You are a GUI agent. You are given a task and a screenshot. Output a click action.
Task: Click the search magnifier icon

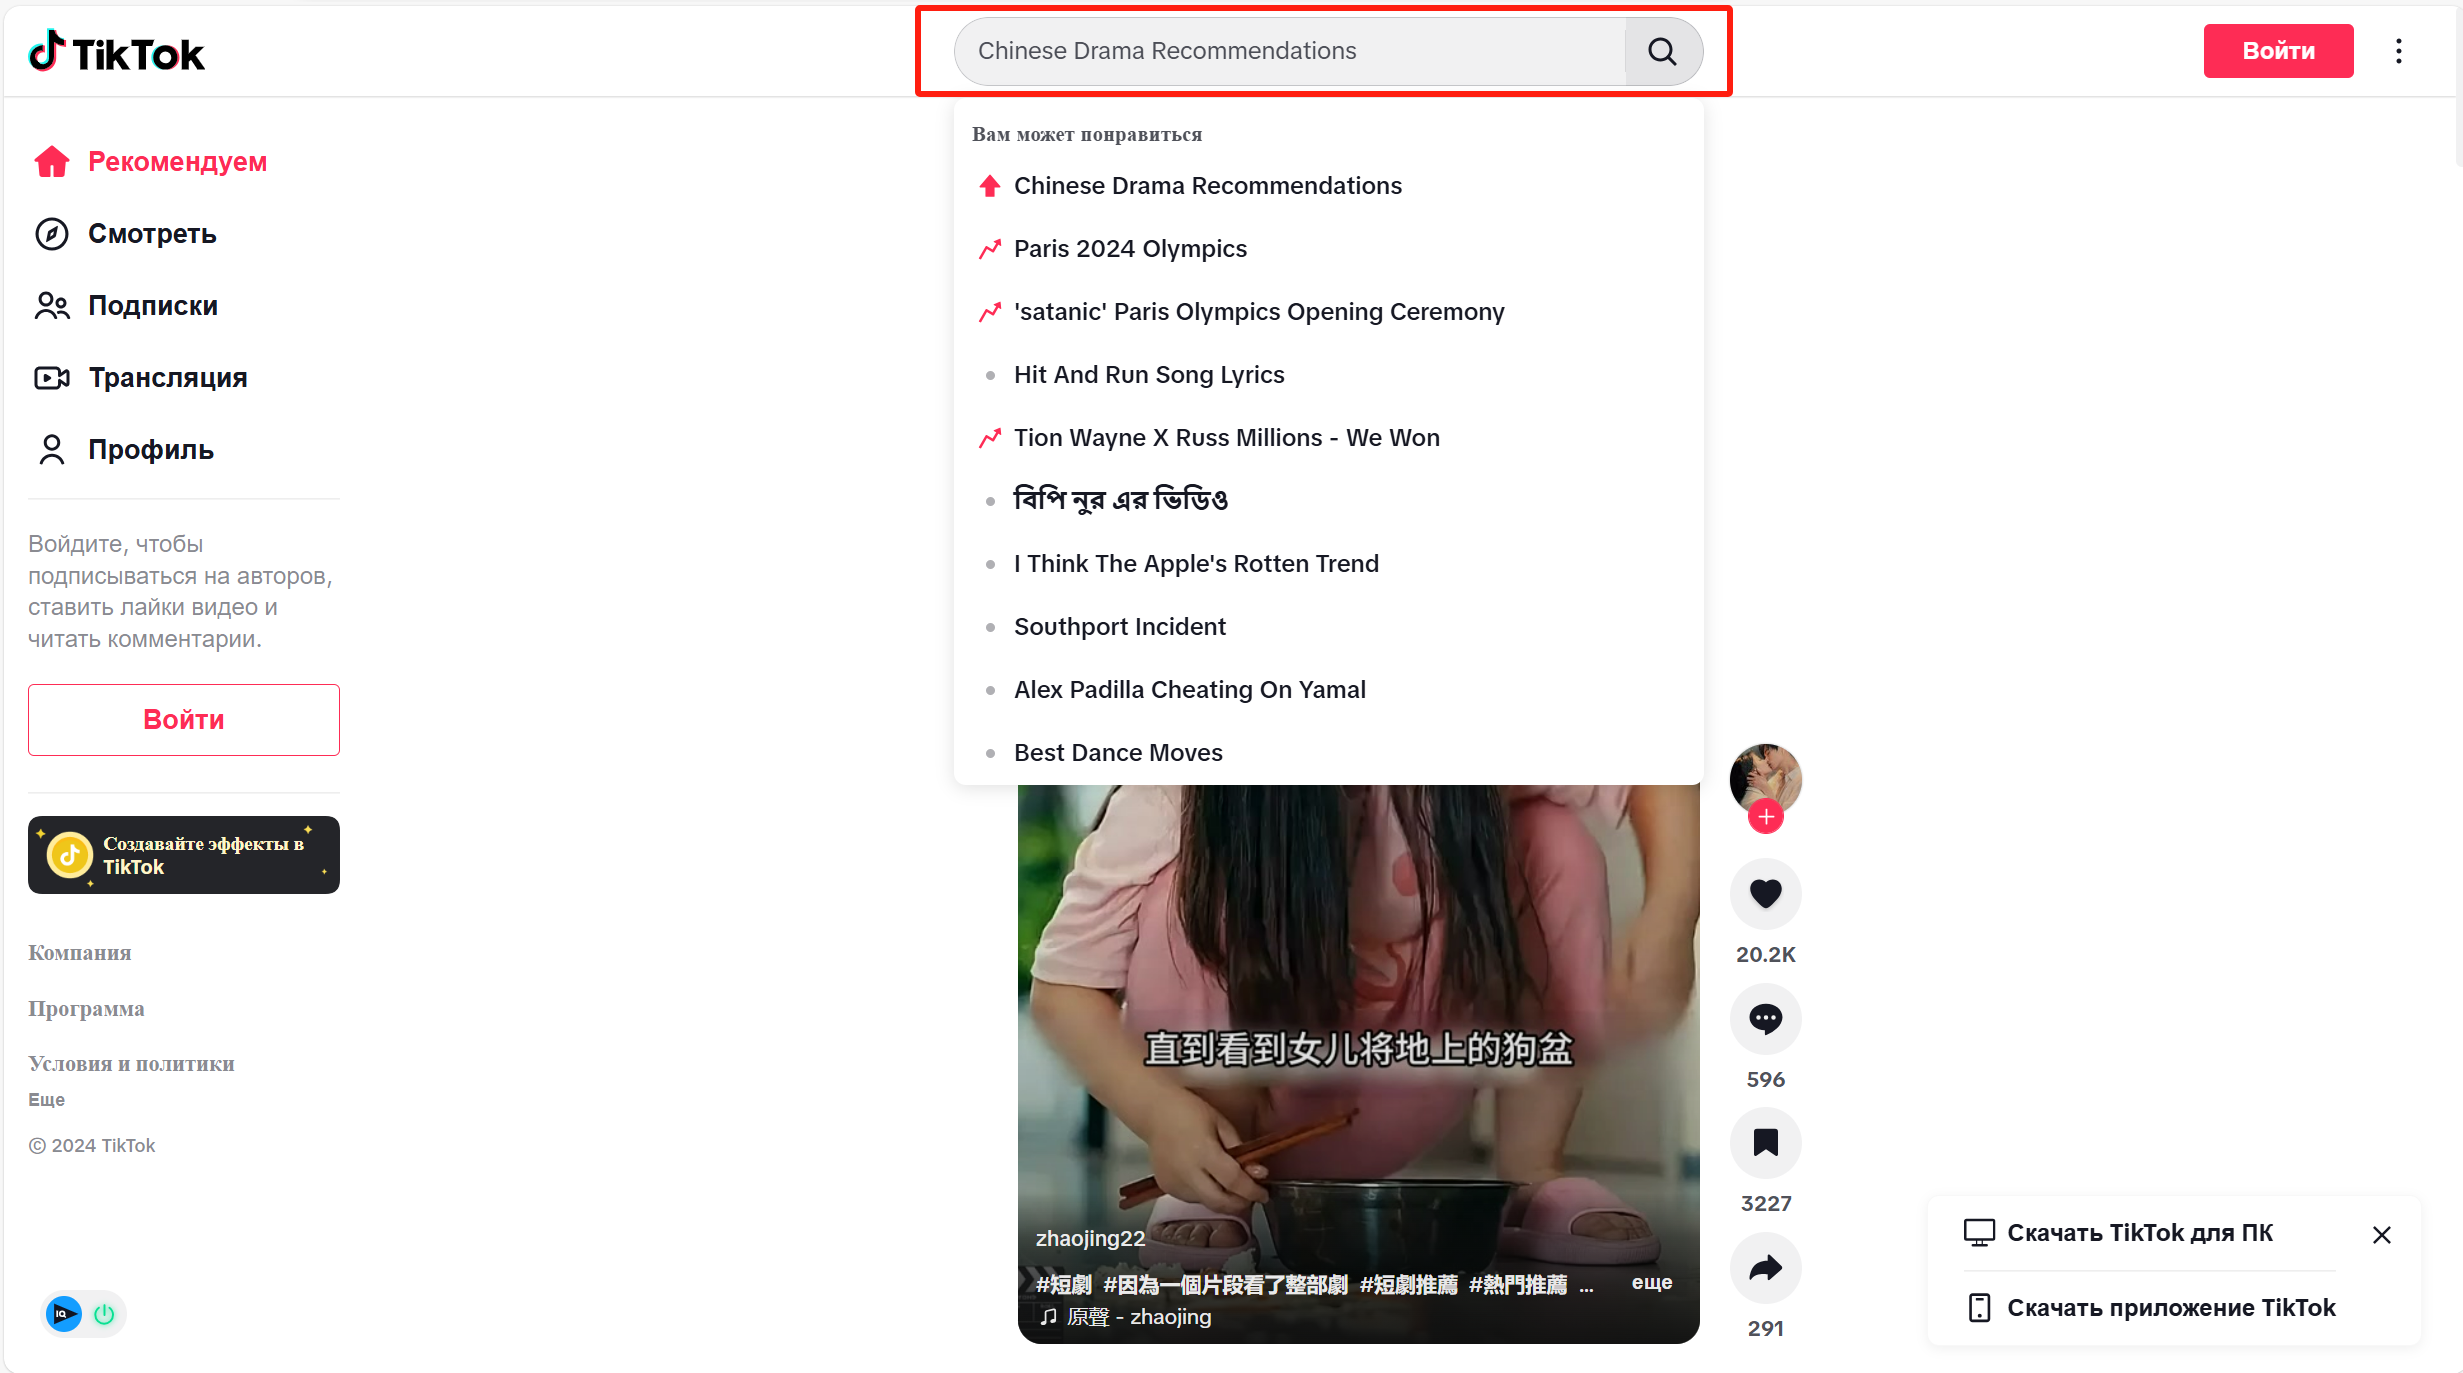(x=1660, y=51)
